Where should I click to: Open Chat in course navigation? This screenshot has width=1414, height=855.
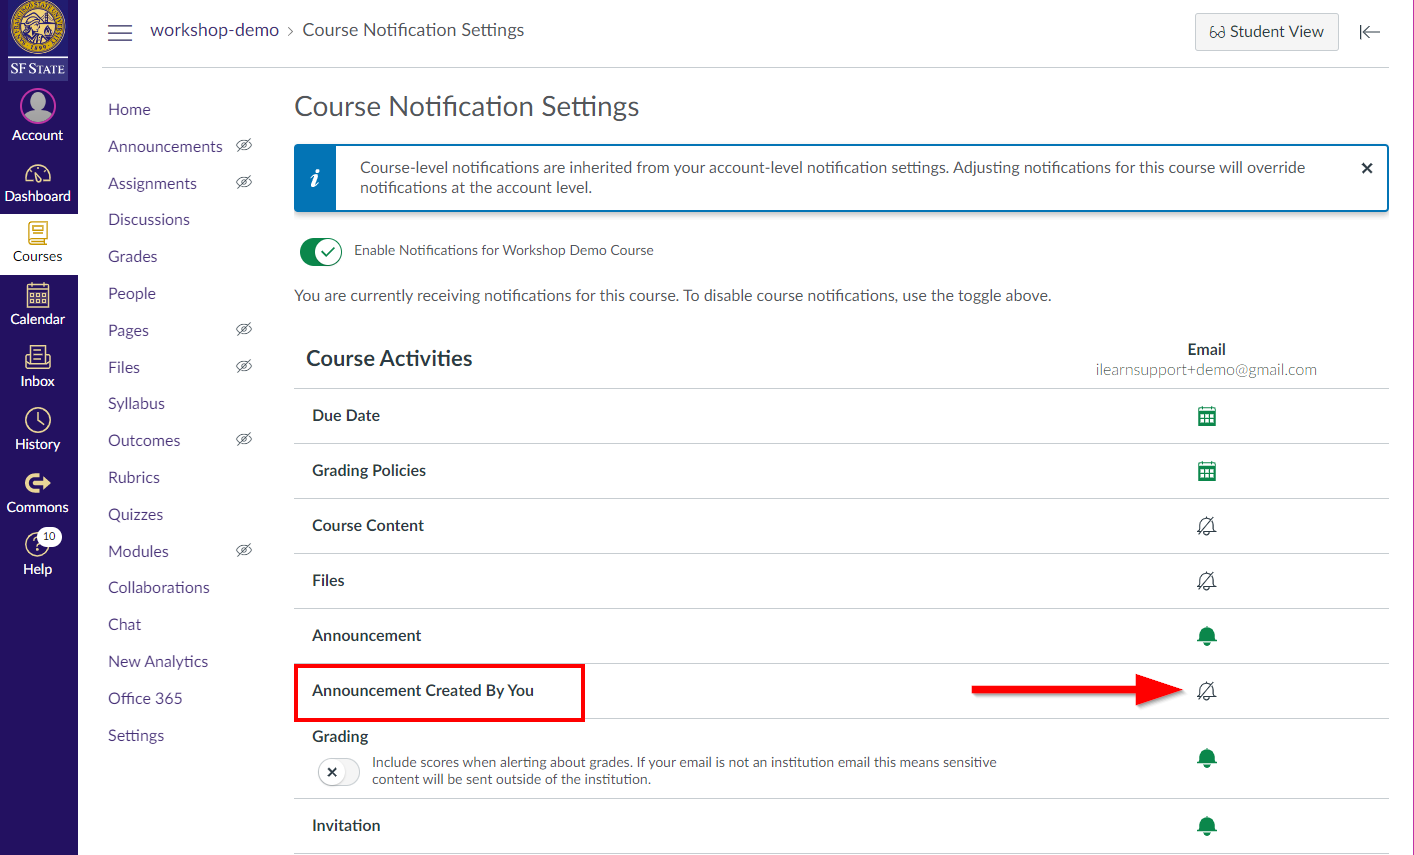125,624
